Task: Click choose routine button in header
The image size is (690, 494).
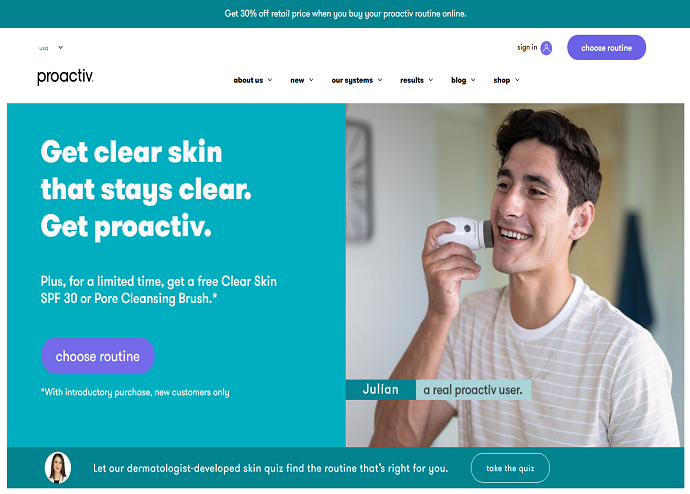Action: 606,48
